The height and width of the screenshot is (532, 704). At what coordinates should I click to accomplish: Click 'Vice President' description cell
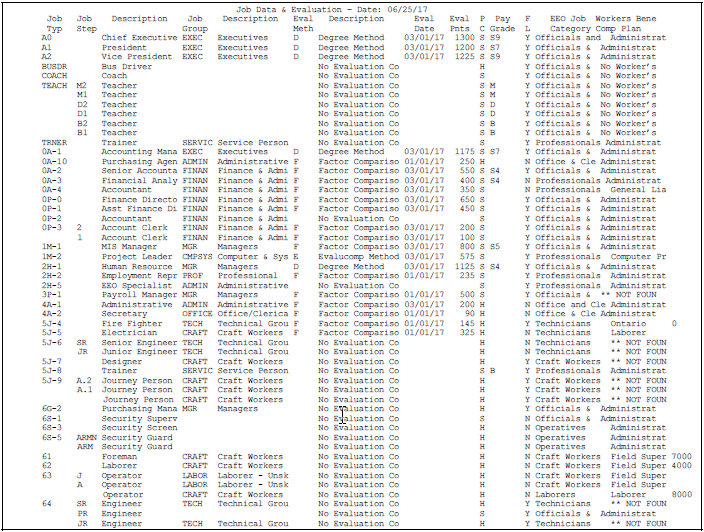137,57
